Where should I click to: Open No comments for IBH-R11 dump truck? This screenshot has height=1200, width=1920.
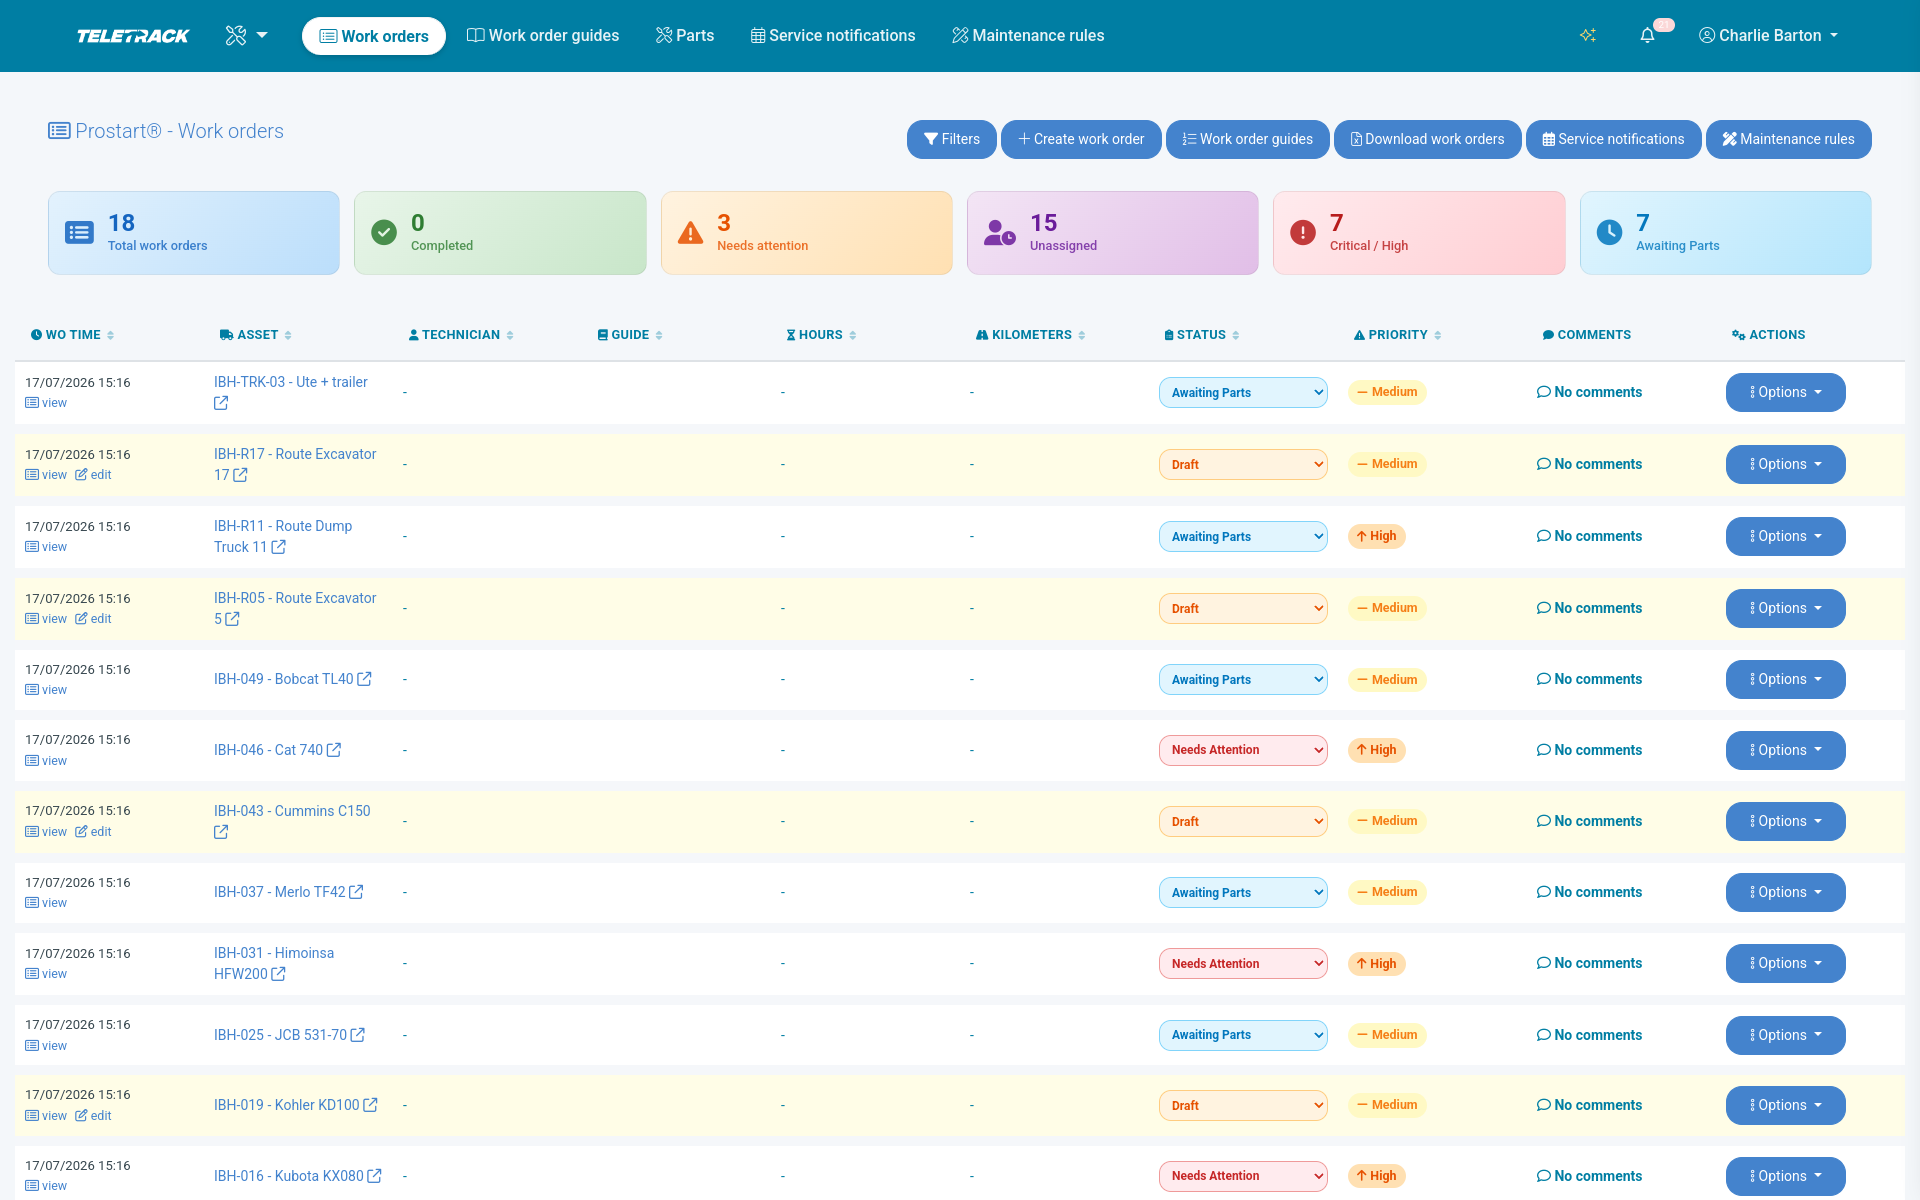click(x=1589, y=536)
